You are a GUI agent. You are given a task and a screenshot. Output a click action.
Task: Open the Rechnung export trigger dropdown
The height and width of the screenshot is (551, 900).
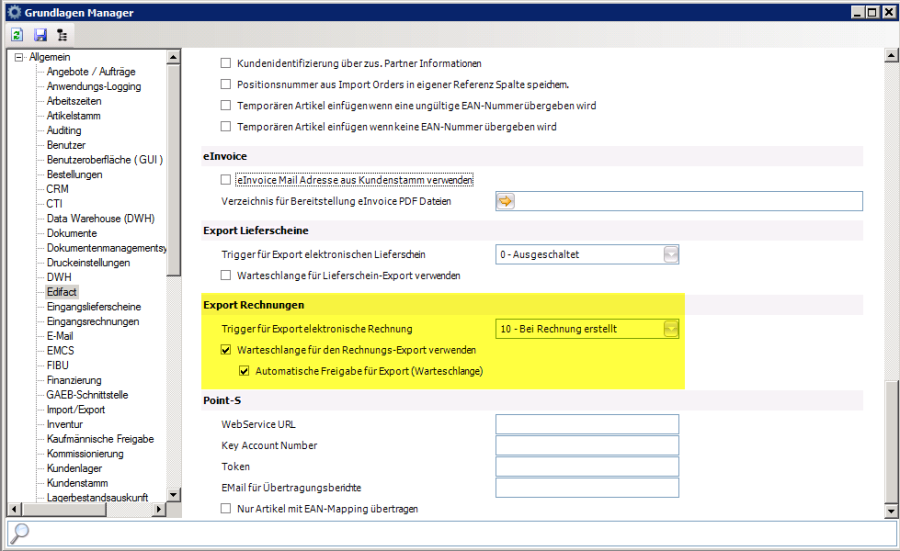click(x=671, y=329)
